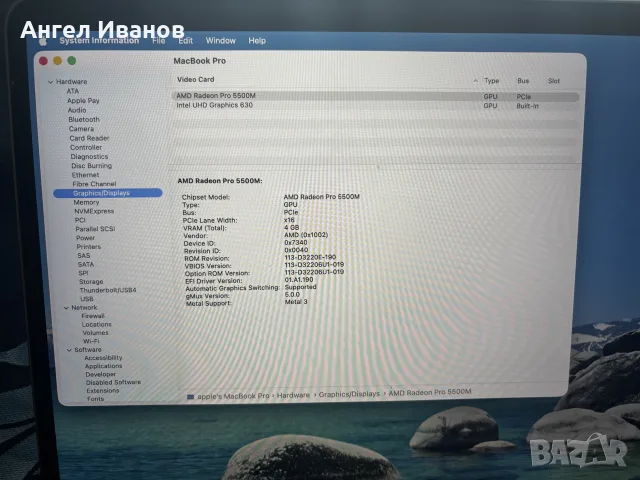Select Fonts under Software
The height and width of the screenshot is (480, 640).
coord(95,399)
